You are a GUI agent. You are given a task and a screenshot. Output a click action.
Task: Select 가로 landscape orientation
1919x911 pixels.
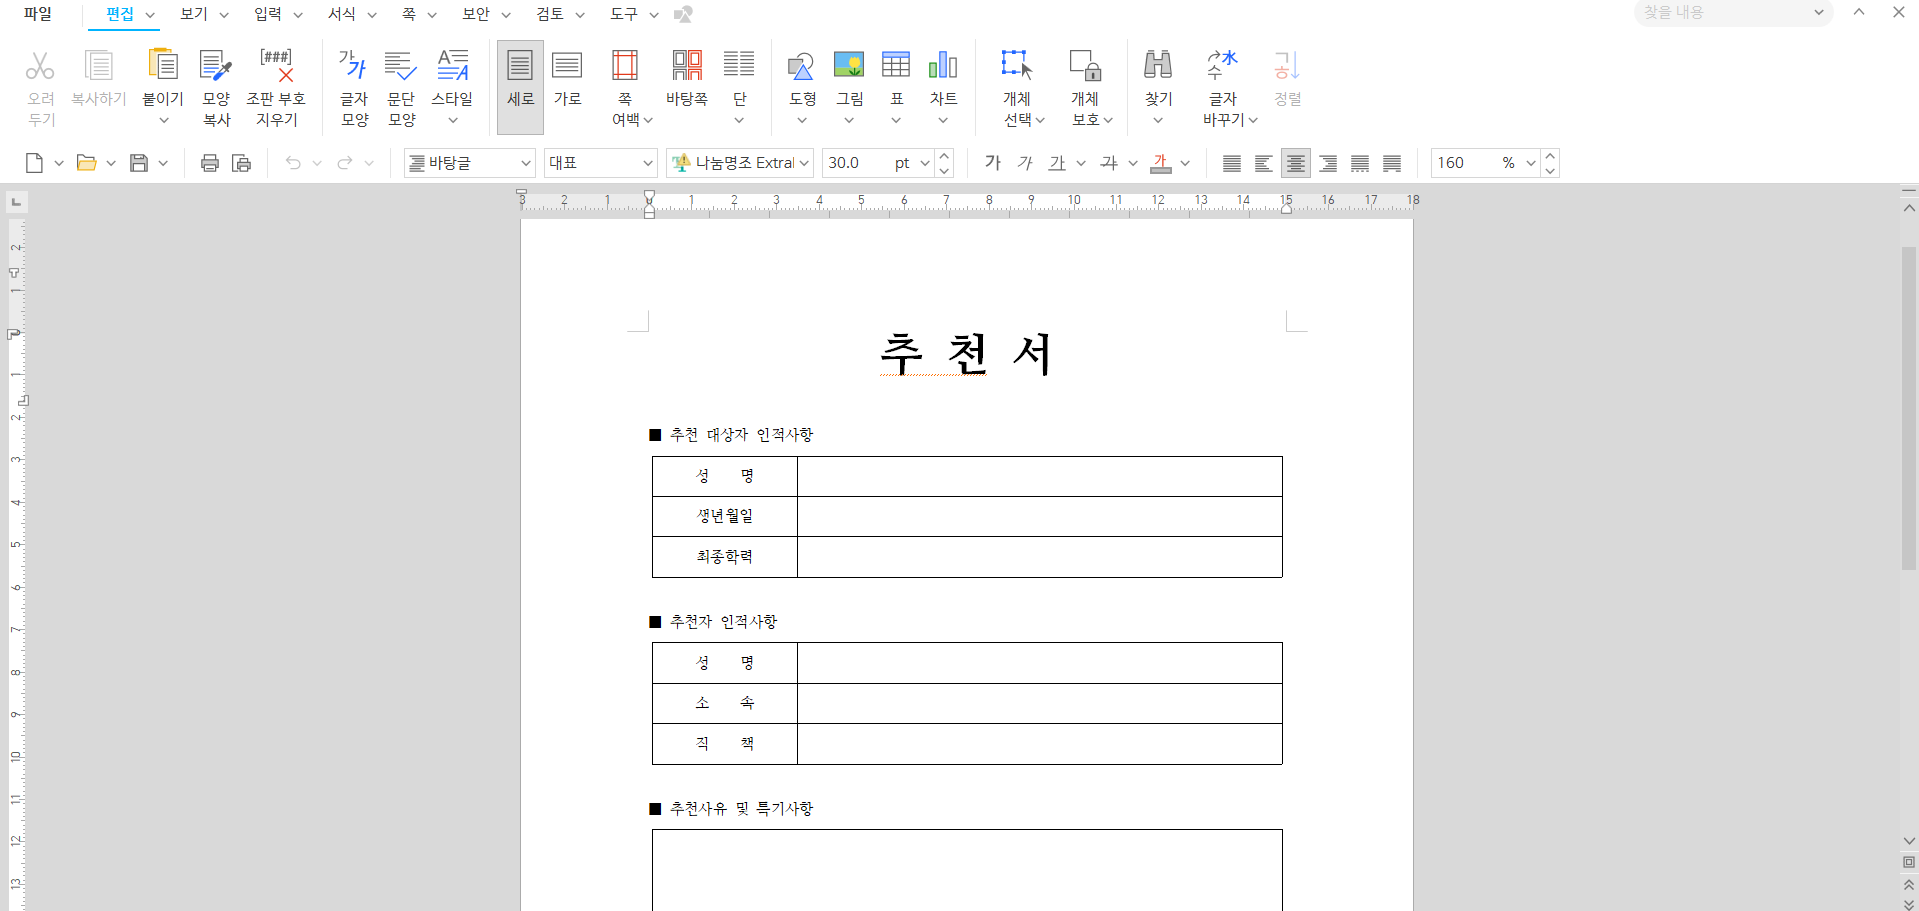pyautogui.click(x=567, y=87)
